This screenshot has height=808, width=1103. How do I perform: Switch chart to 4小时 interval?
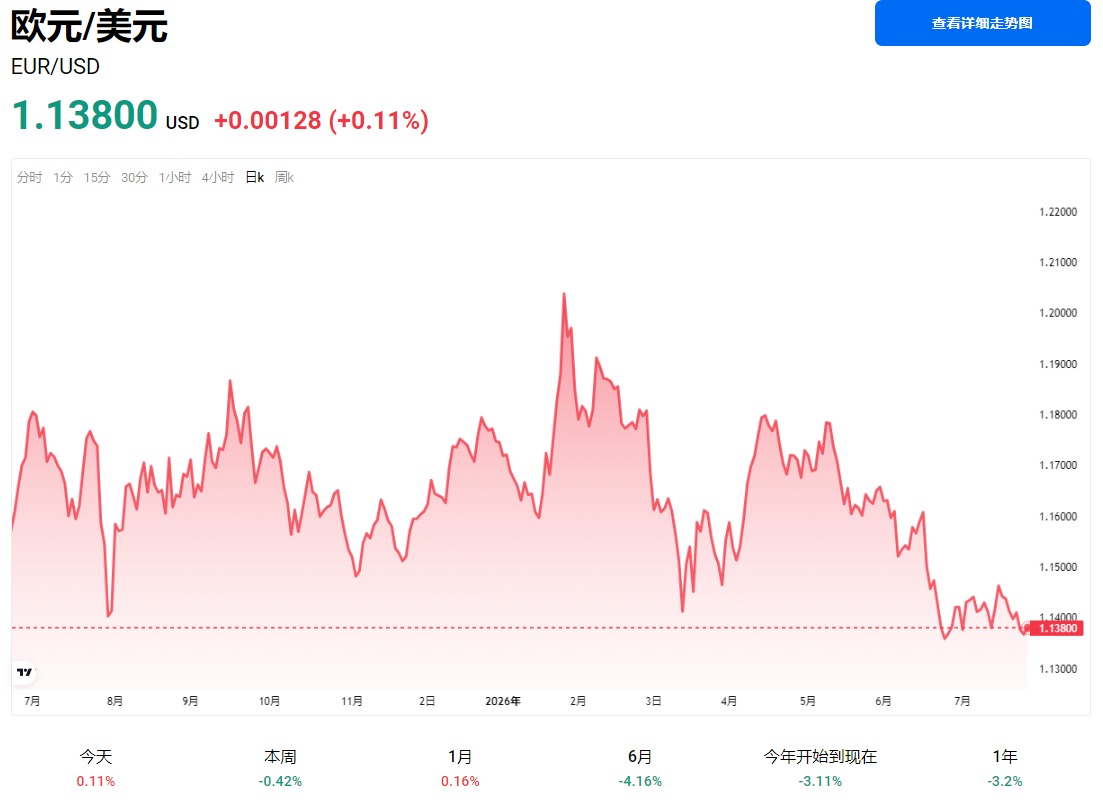click(x=218, y=177)
